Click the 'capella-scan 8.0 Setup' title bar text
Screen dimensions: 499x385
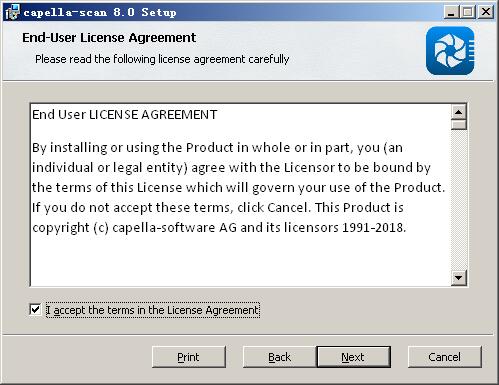pyautogui.click(x=100, y=13)
